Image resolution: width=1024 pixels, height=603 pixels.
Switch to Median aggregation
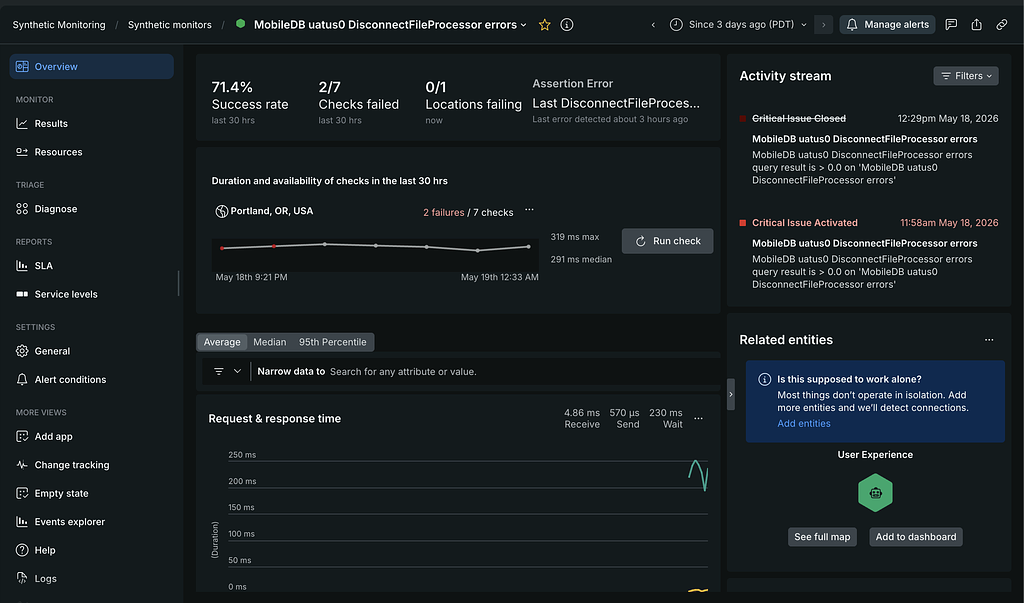(x=270, y=342)
